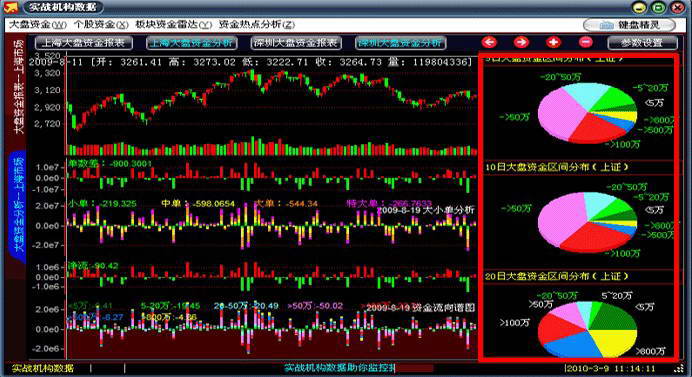
Task: Click the red plus zoom icon
Action: tap(553, 42)
